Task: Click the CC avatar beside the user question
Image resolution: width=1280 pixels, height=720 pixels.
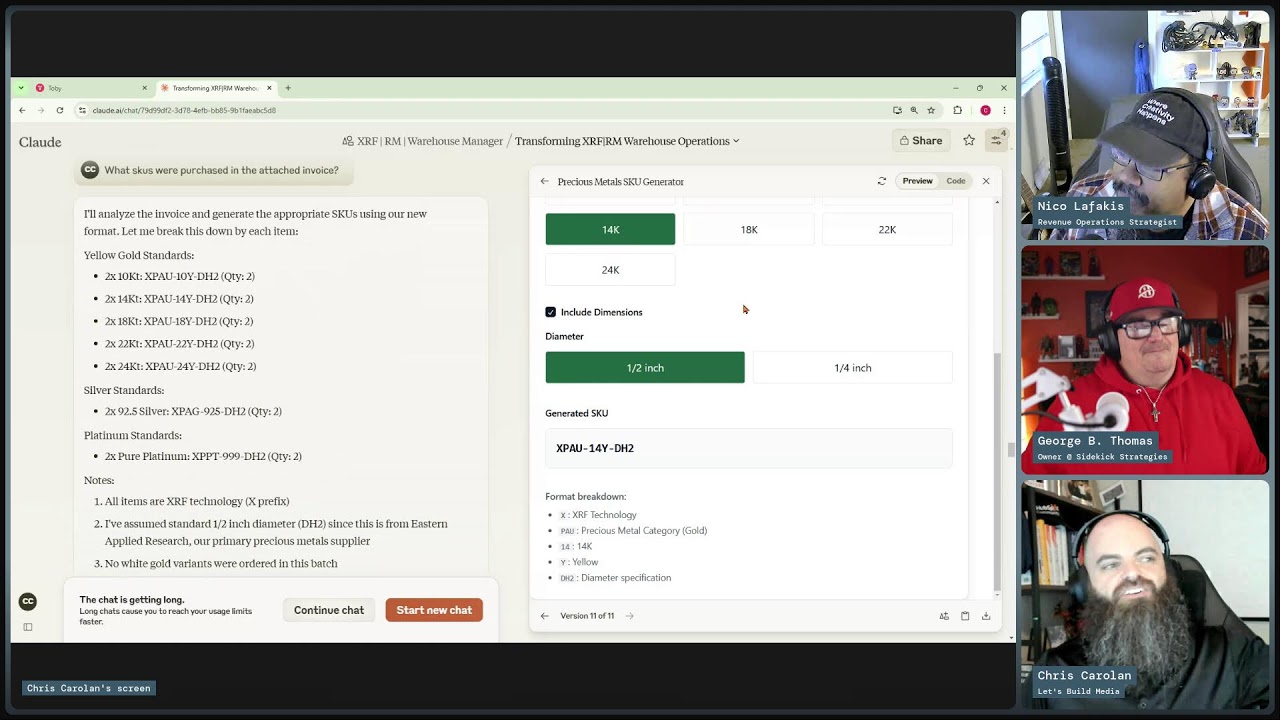Action: 90,170
